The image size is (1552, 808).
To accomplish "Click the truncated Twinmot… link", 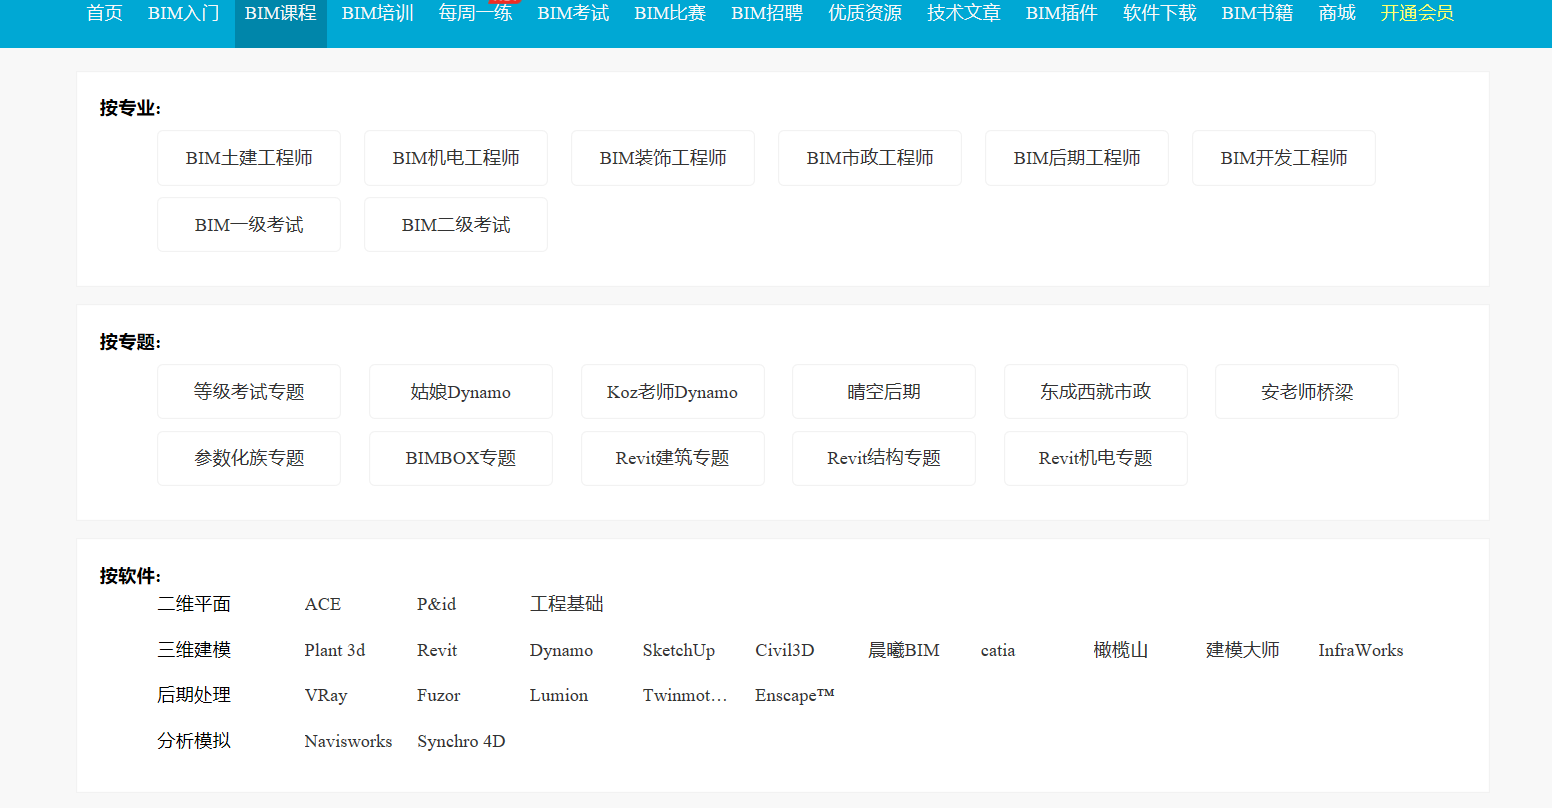I will [685, 695].
